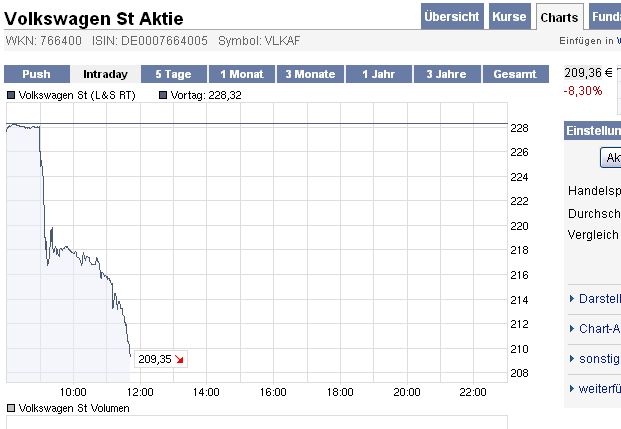Click the 208 price axis label
This screenshot has height=429, width=621.
[519, 373]
